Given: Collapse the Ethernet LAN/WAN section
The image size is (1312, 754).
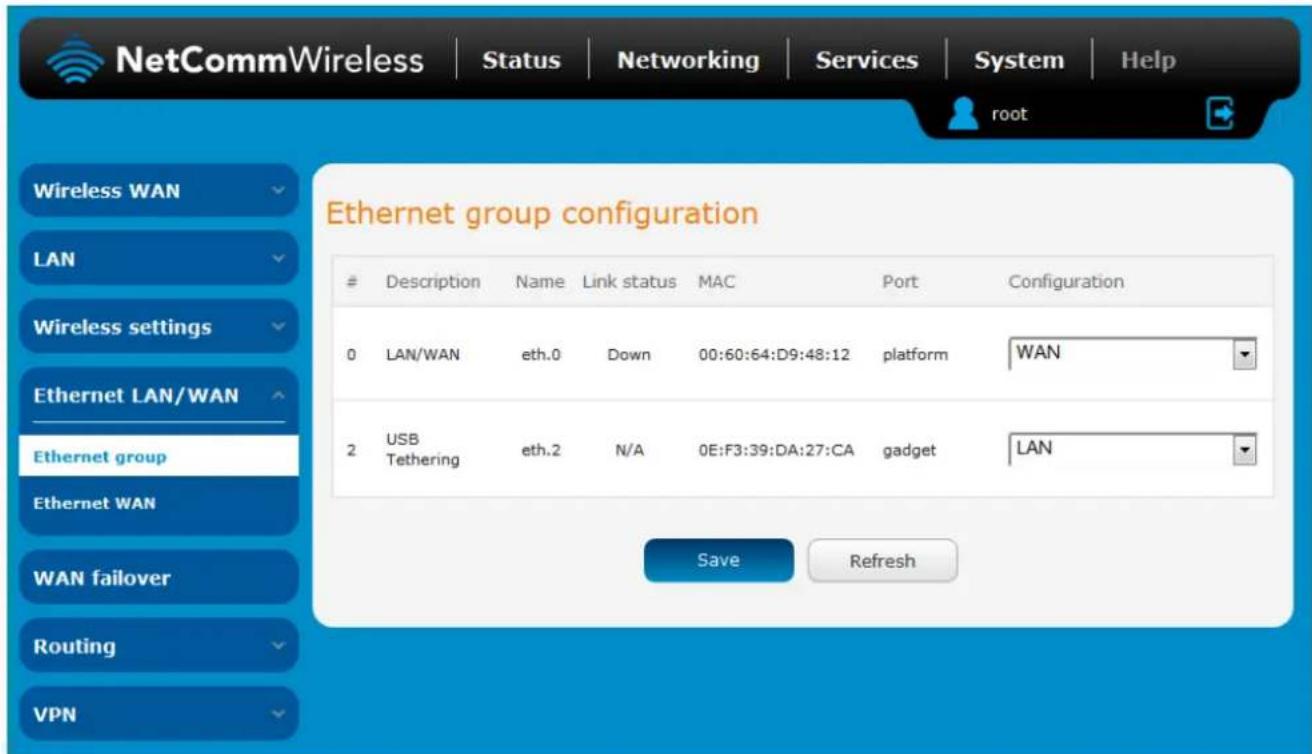Looking at the screenshot, I should 159,396.
